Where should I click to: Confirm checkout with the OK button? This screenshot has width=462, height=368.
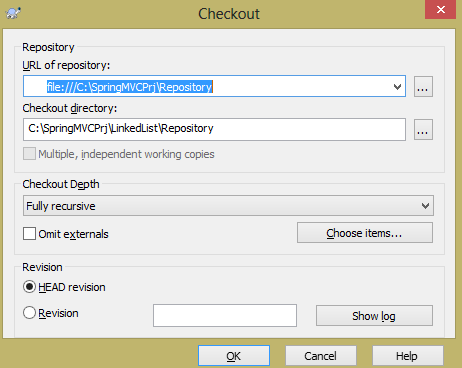click(234, 356)
